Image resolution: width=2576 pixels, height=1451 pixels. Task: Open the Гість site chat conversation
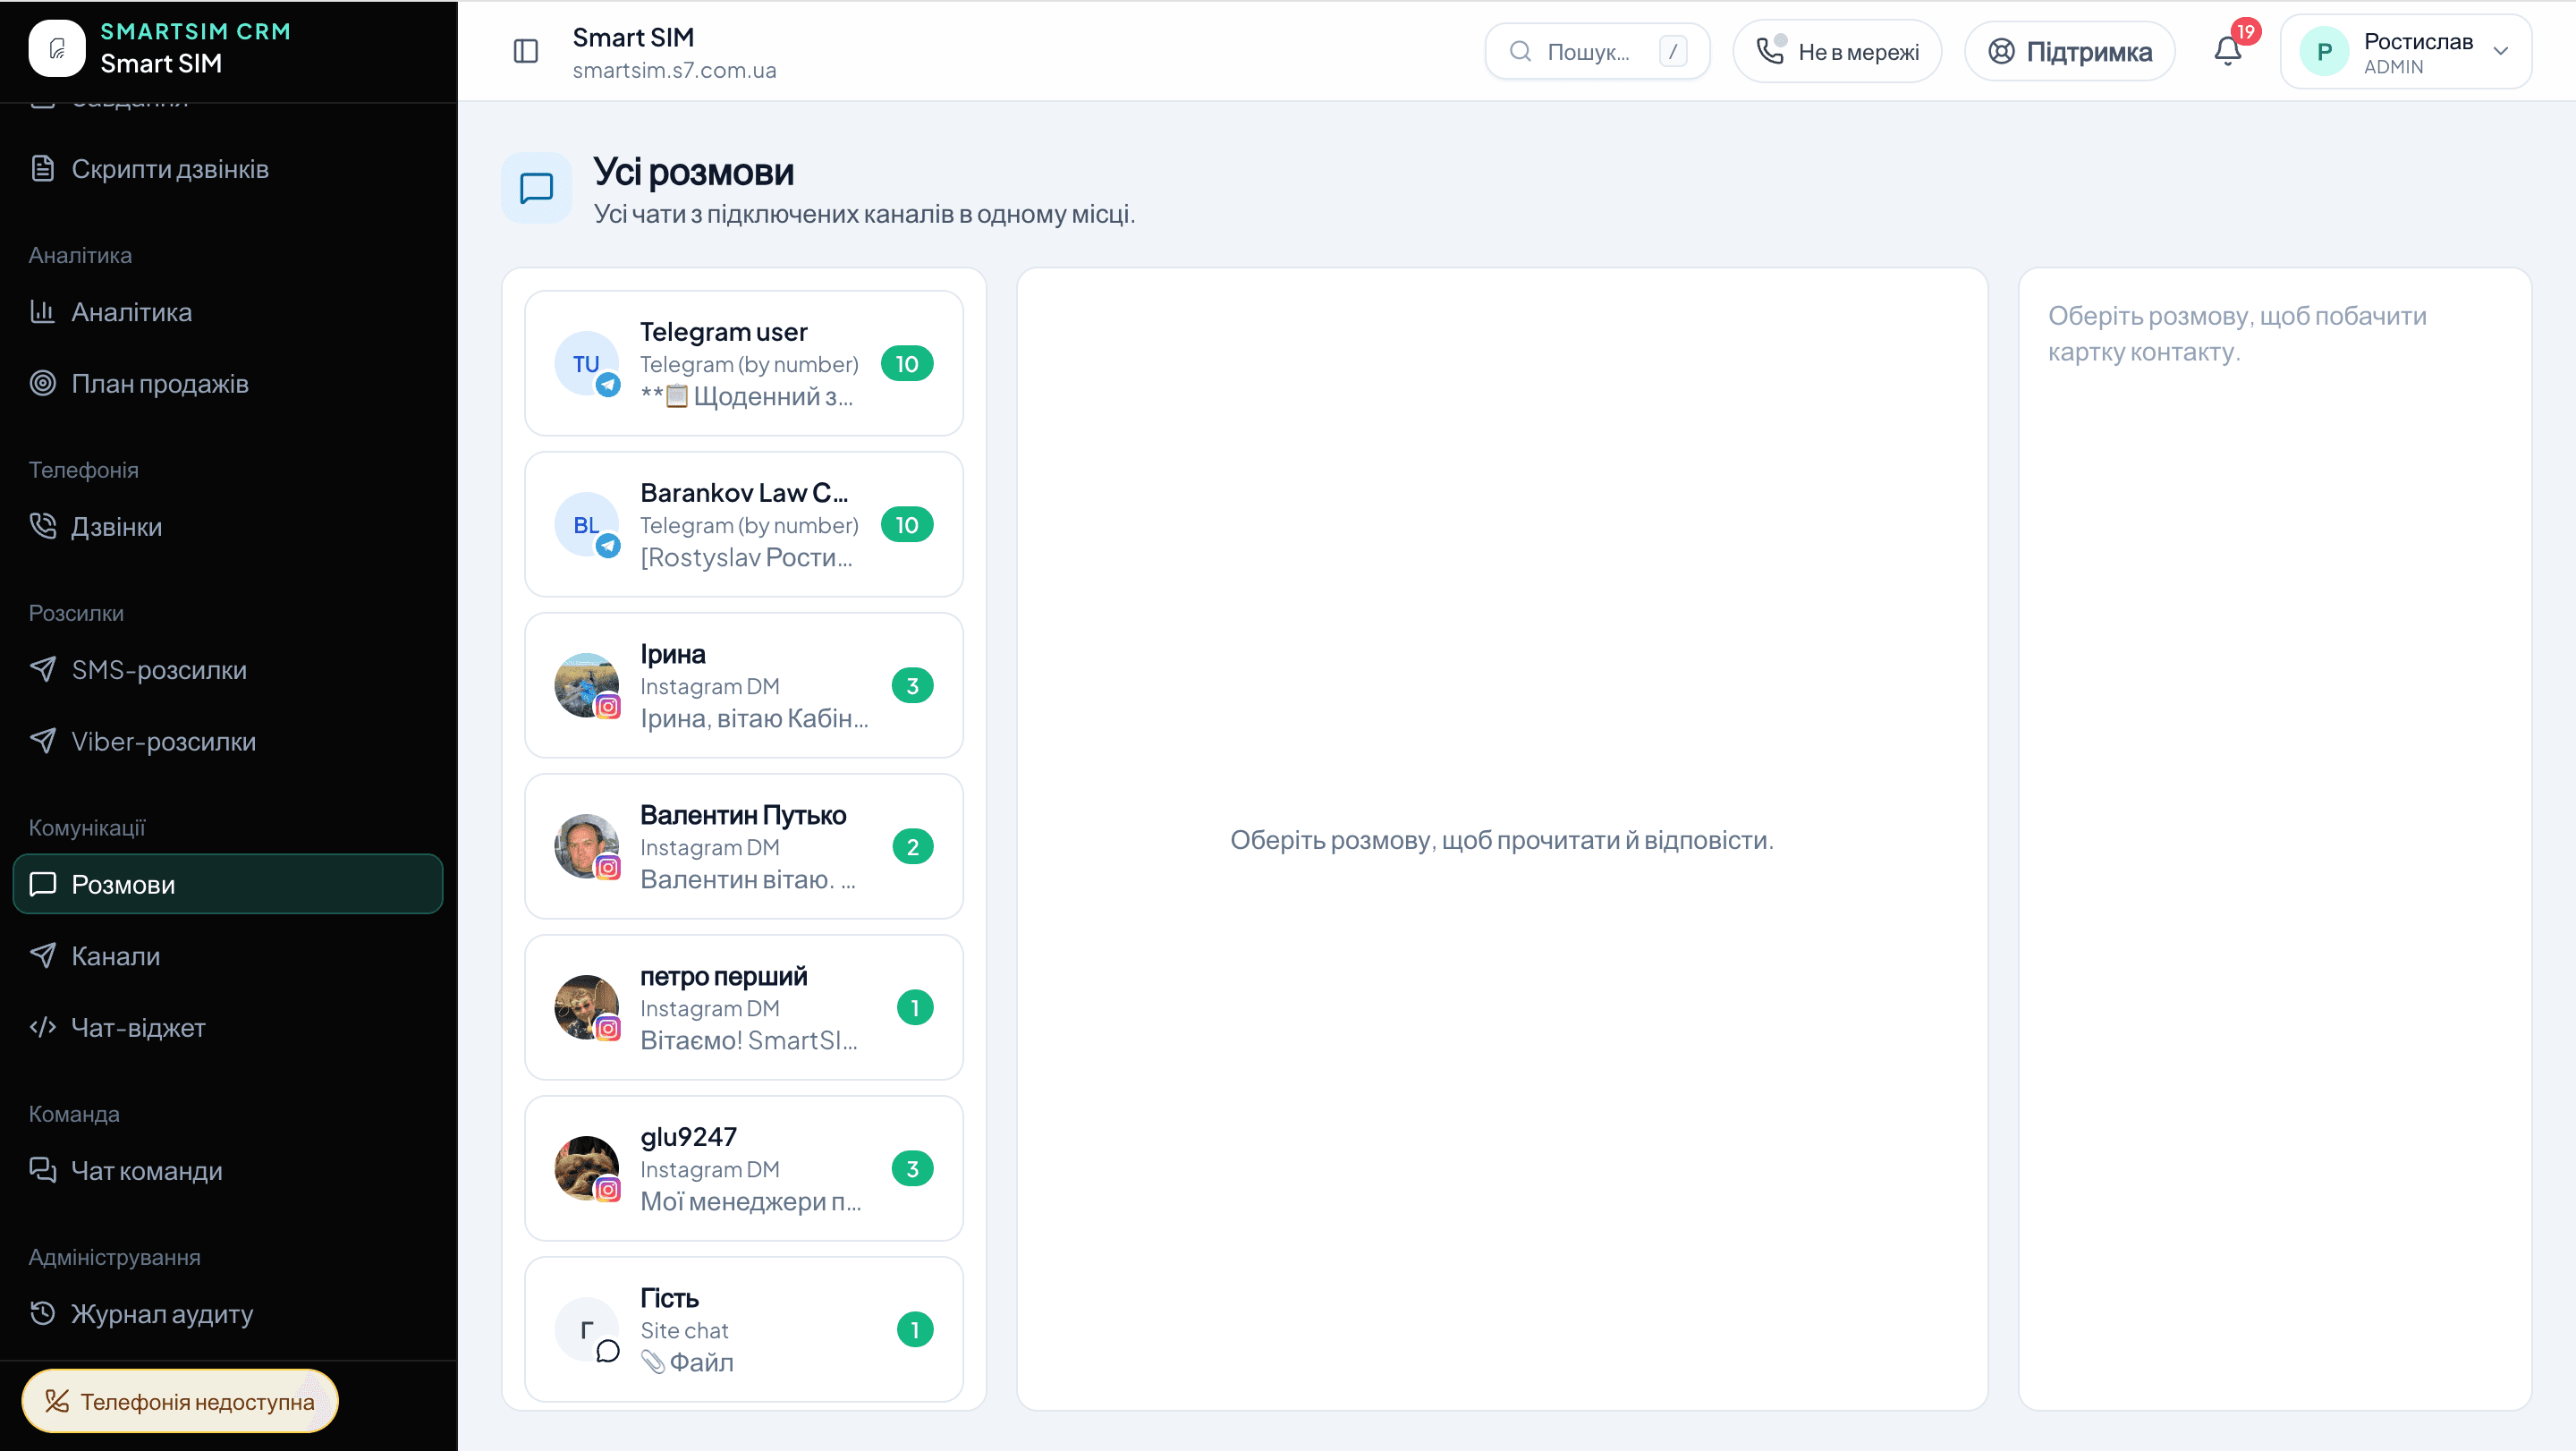pos(744,1330)
